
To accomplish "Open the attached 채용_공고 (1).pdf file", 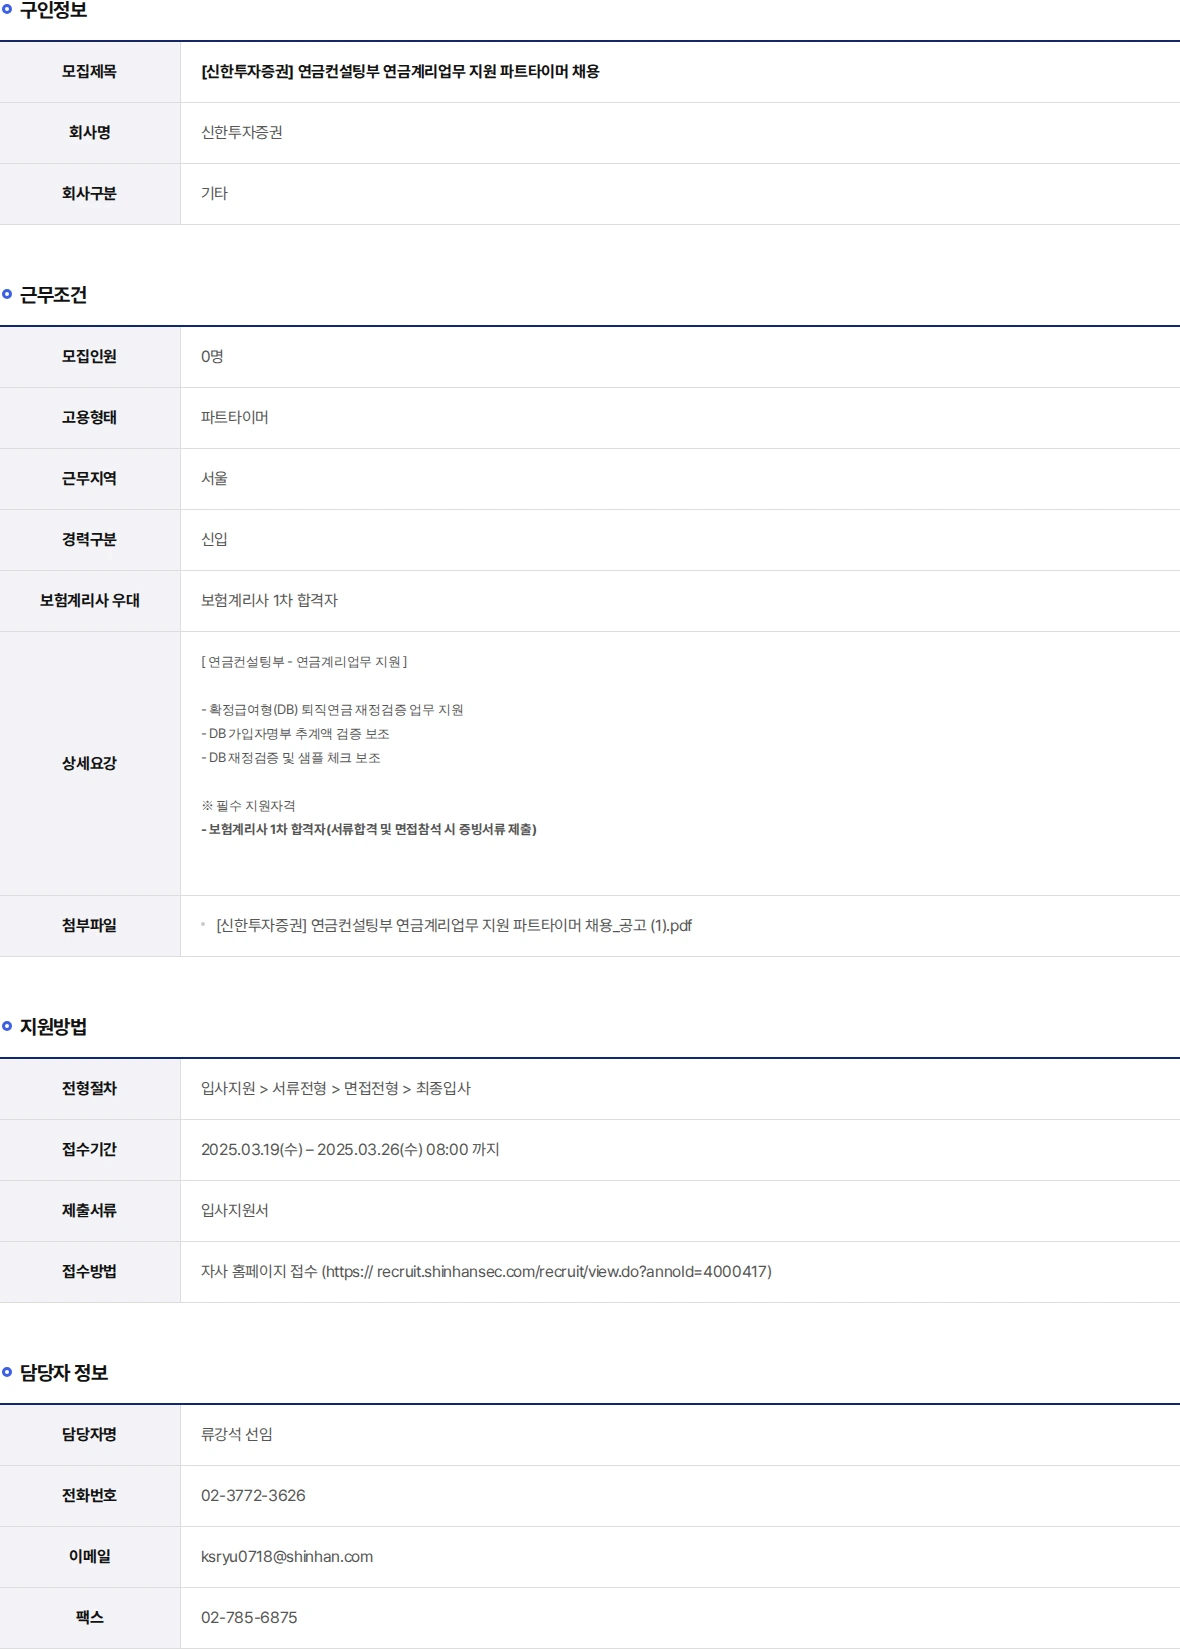I will 454,926.
